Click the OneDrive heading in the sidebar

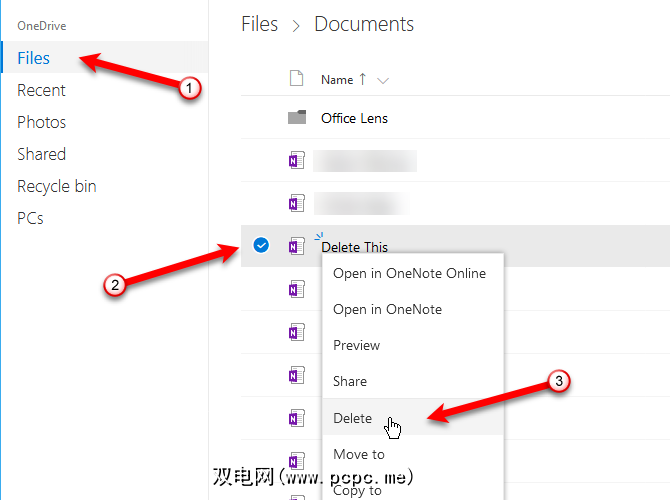41,26
